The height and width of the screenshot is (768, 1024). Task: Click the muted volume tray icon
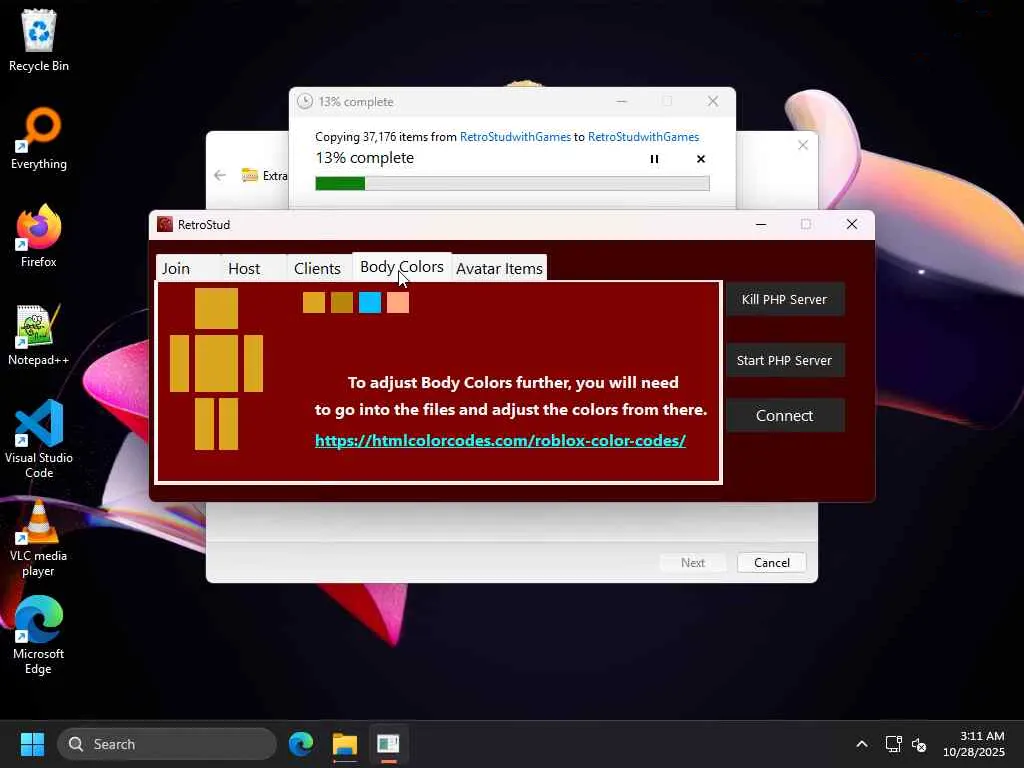(919, 744)
